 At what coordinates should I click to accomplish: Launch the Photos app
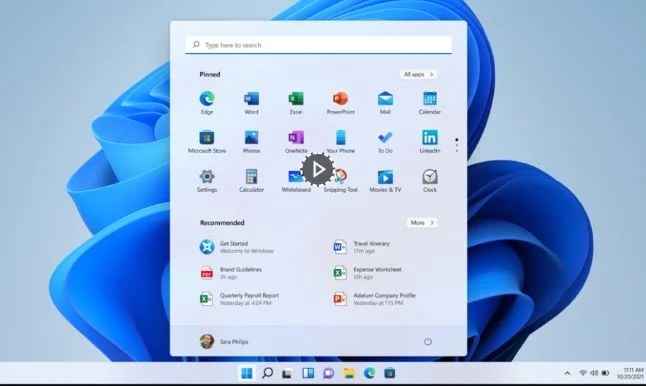click(251, 142)
